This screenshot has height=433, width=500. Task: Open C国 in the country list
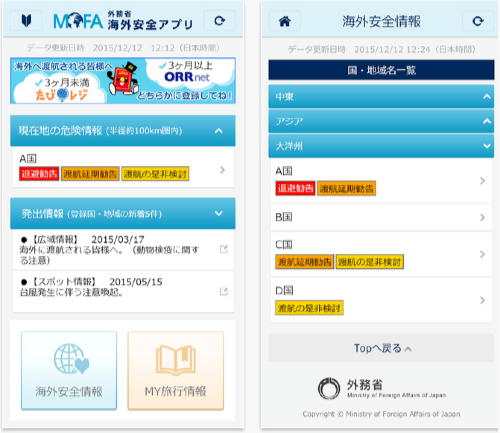tap(381, 254)
